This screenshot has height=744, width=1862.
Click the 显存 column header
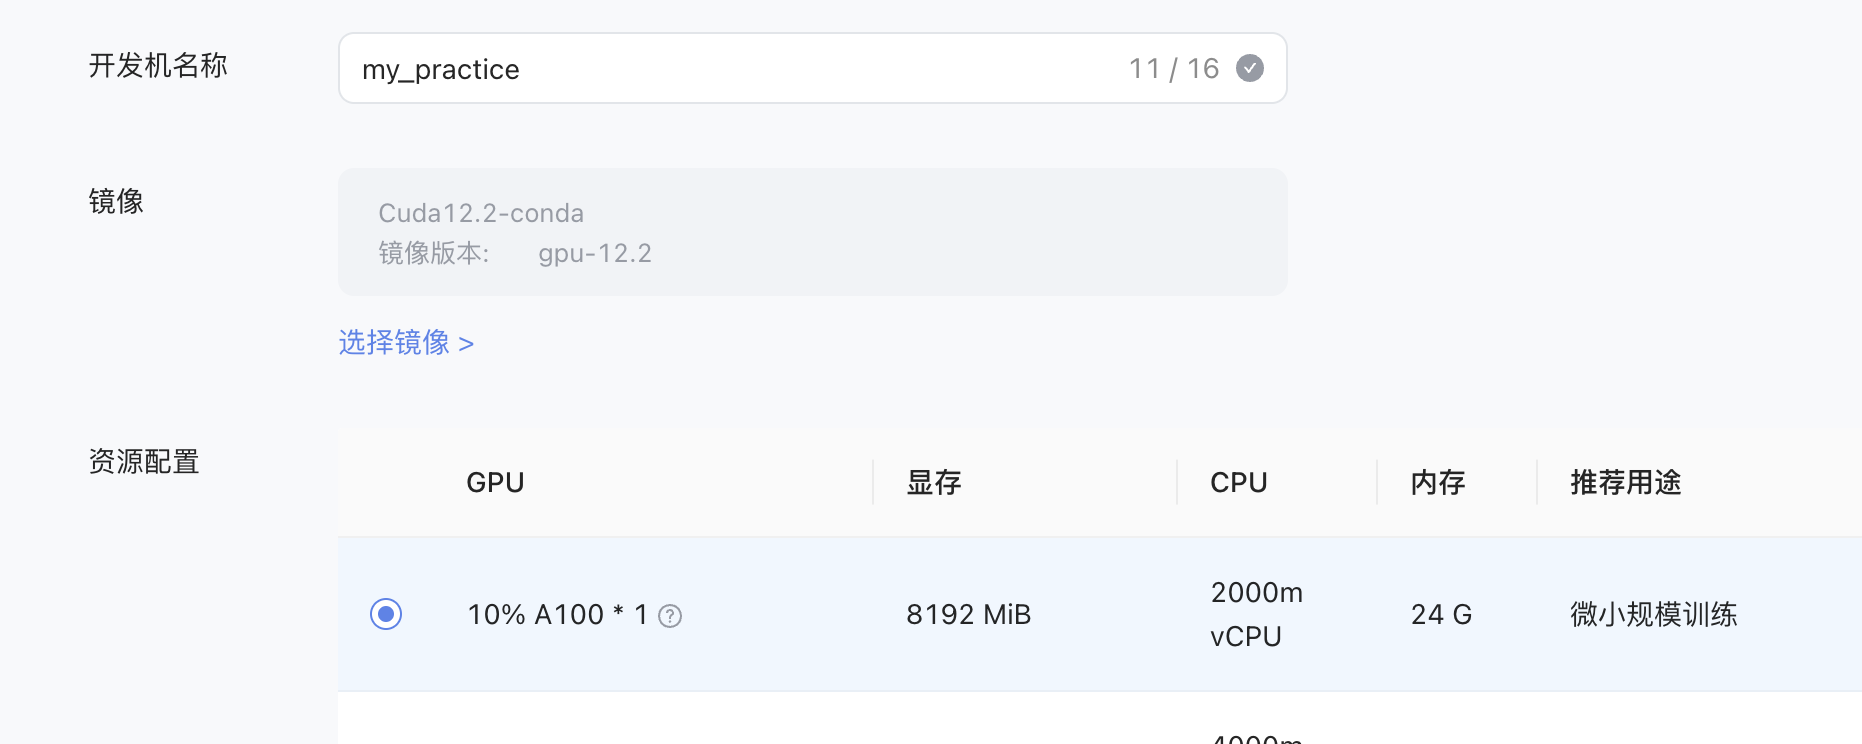point(934,483)
